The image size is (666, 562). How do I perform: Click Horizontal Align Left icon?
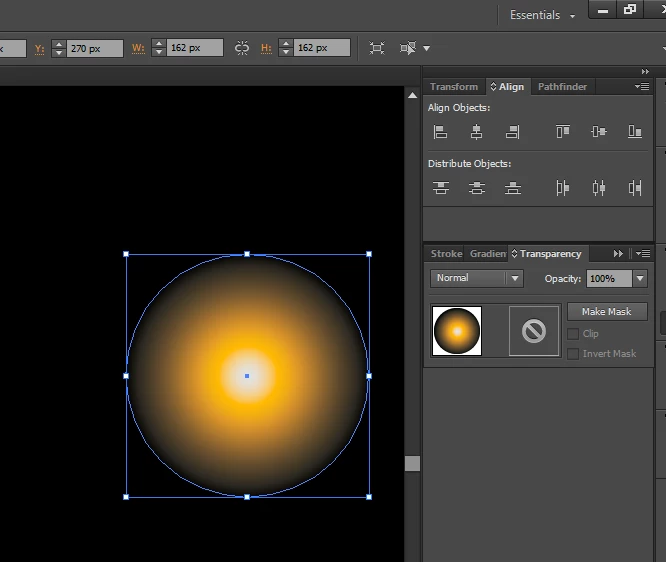440,131
